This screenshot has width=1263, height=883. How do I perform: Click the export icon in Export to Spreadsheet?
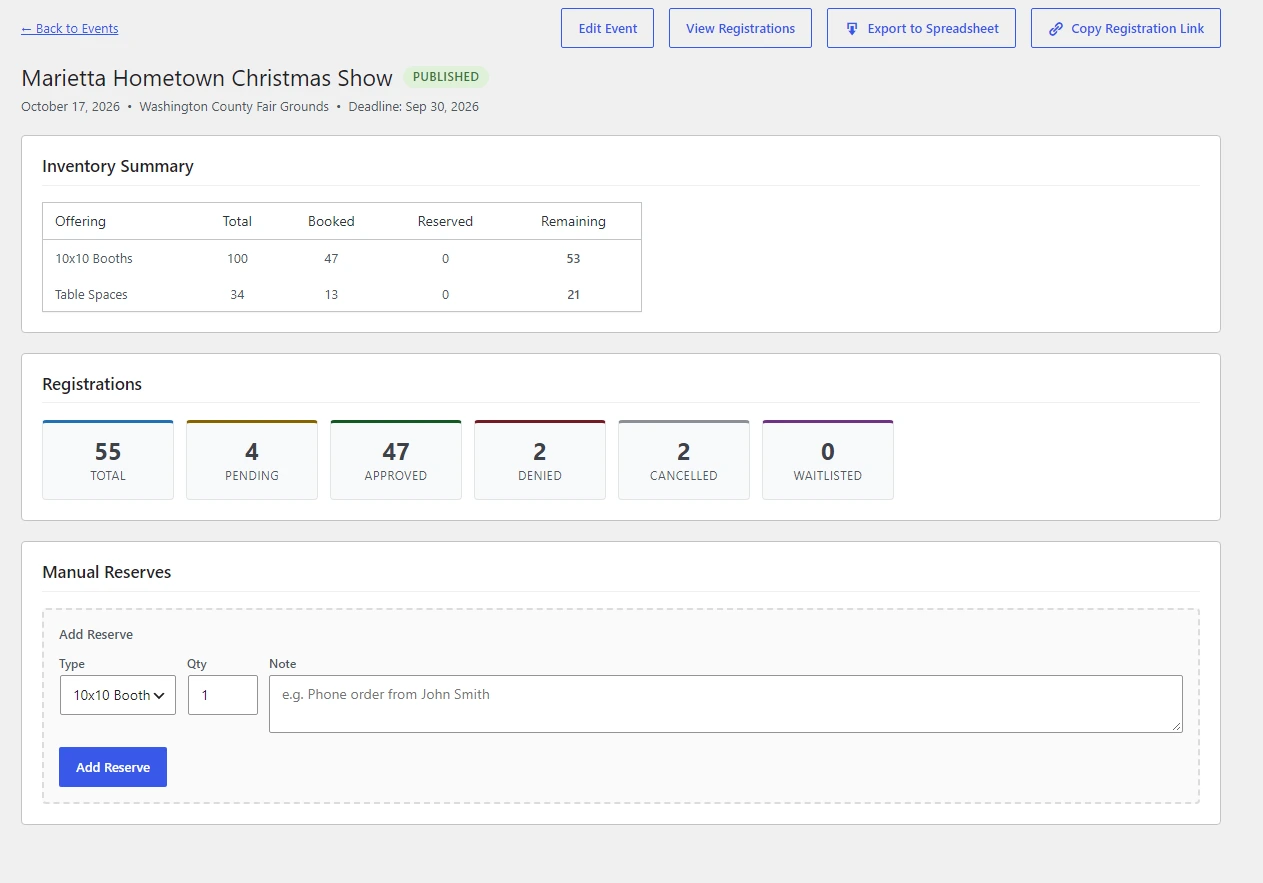click(852, 29)
